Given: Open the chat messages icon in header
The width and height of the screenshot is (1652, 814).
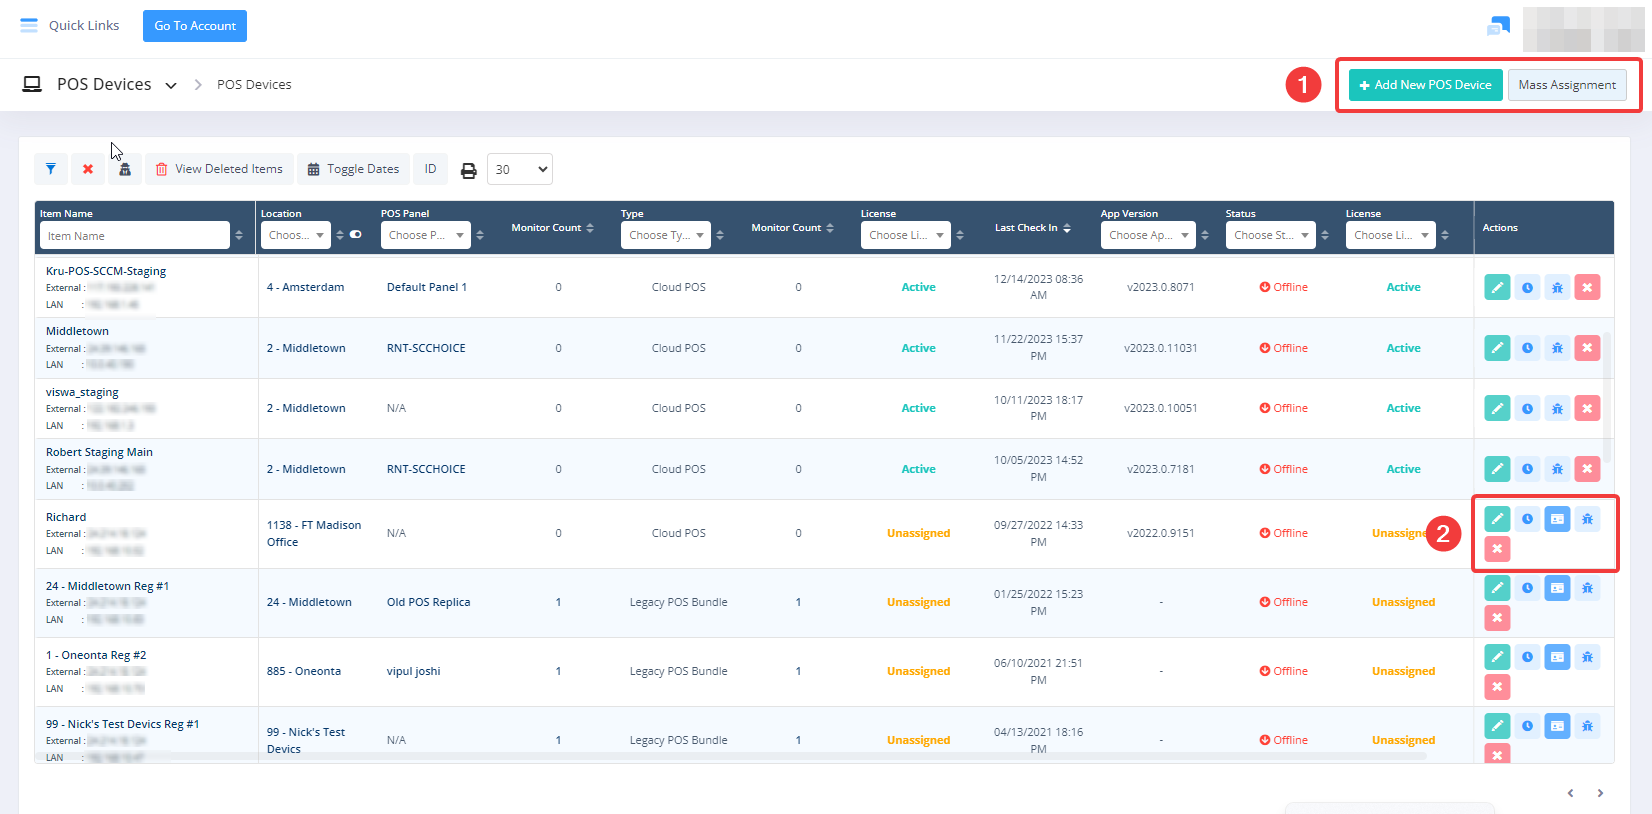Looking at the screenshot, I should coord(1498,26).
